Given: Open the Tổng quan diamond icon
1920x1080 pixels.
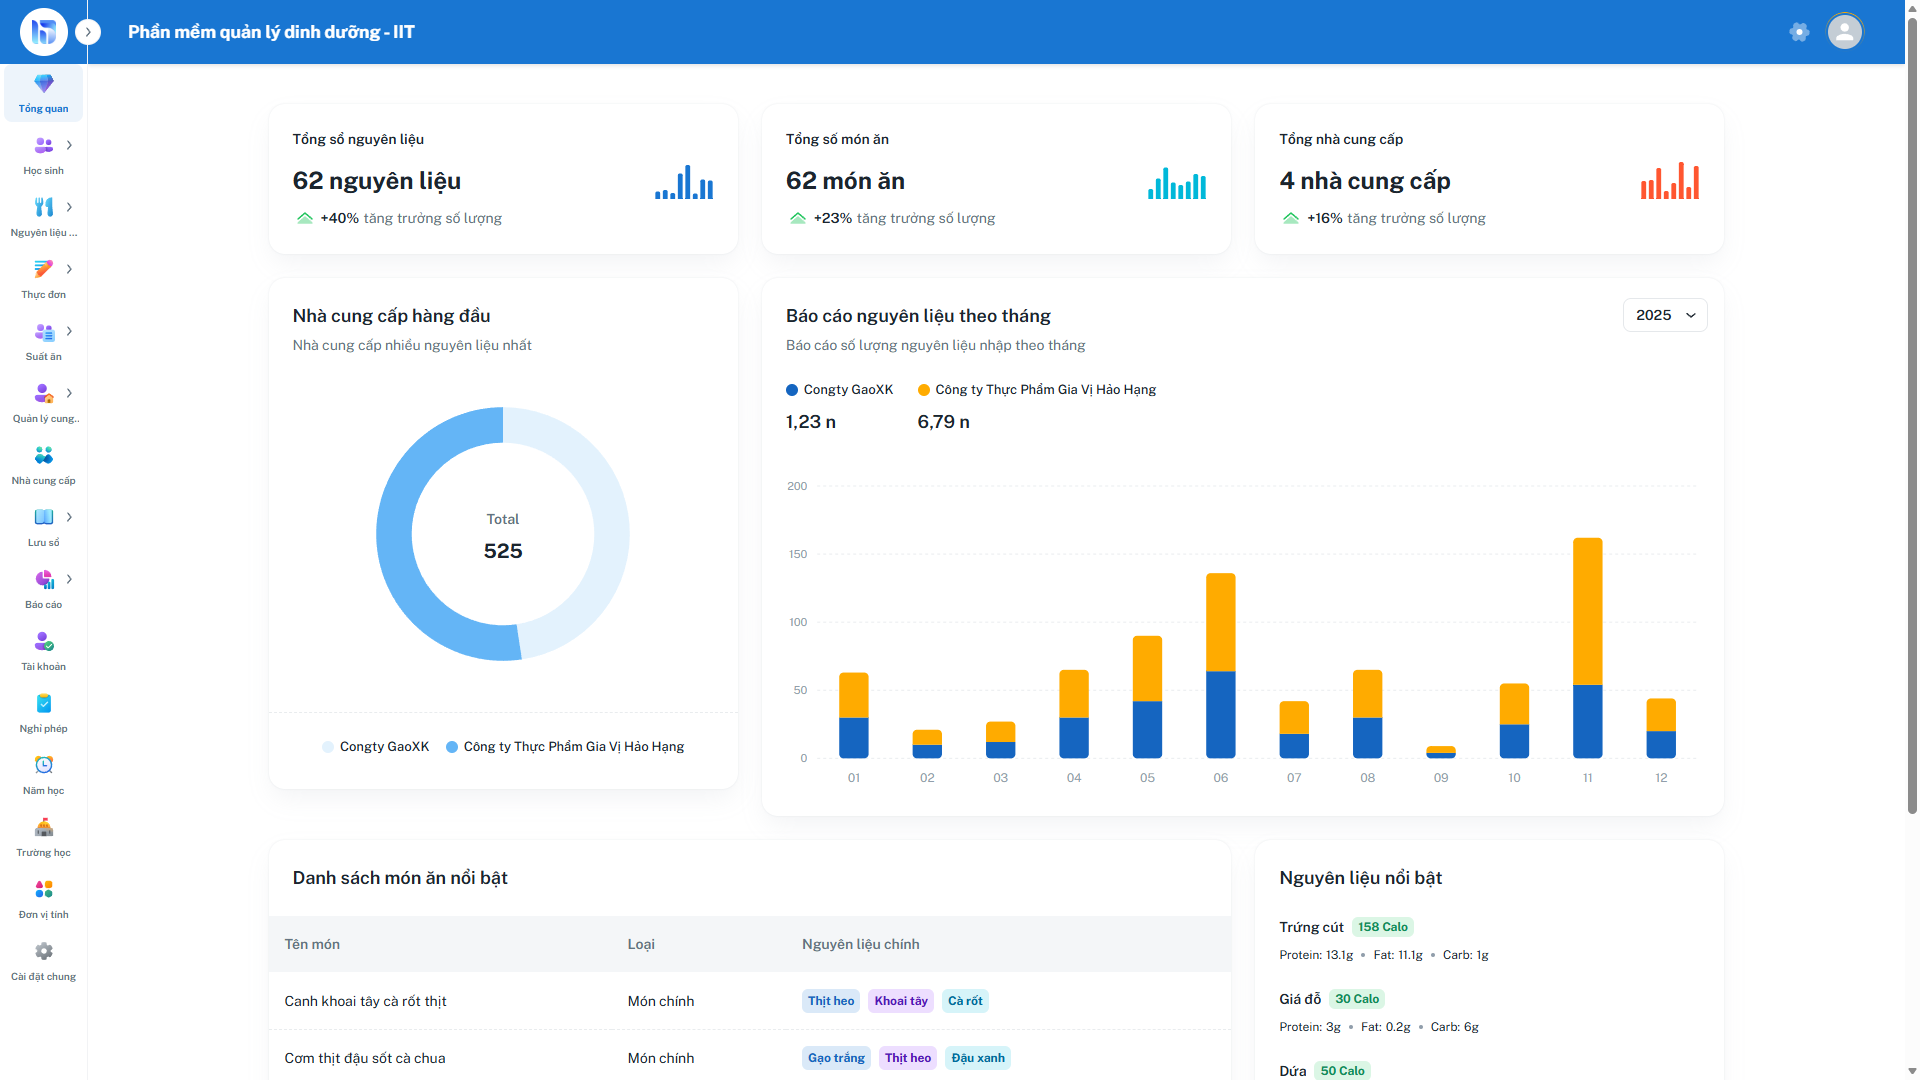Looking at the screenshot, I should click(43, 84).
